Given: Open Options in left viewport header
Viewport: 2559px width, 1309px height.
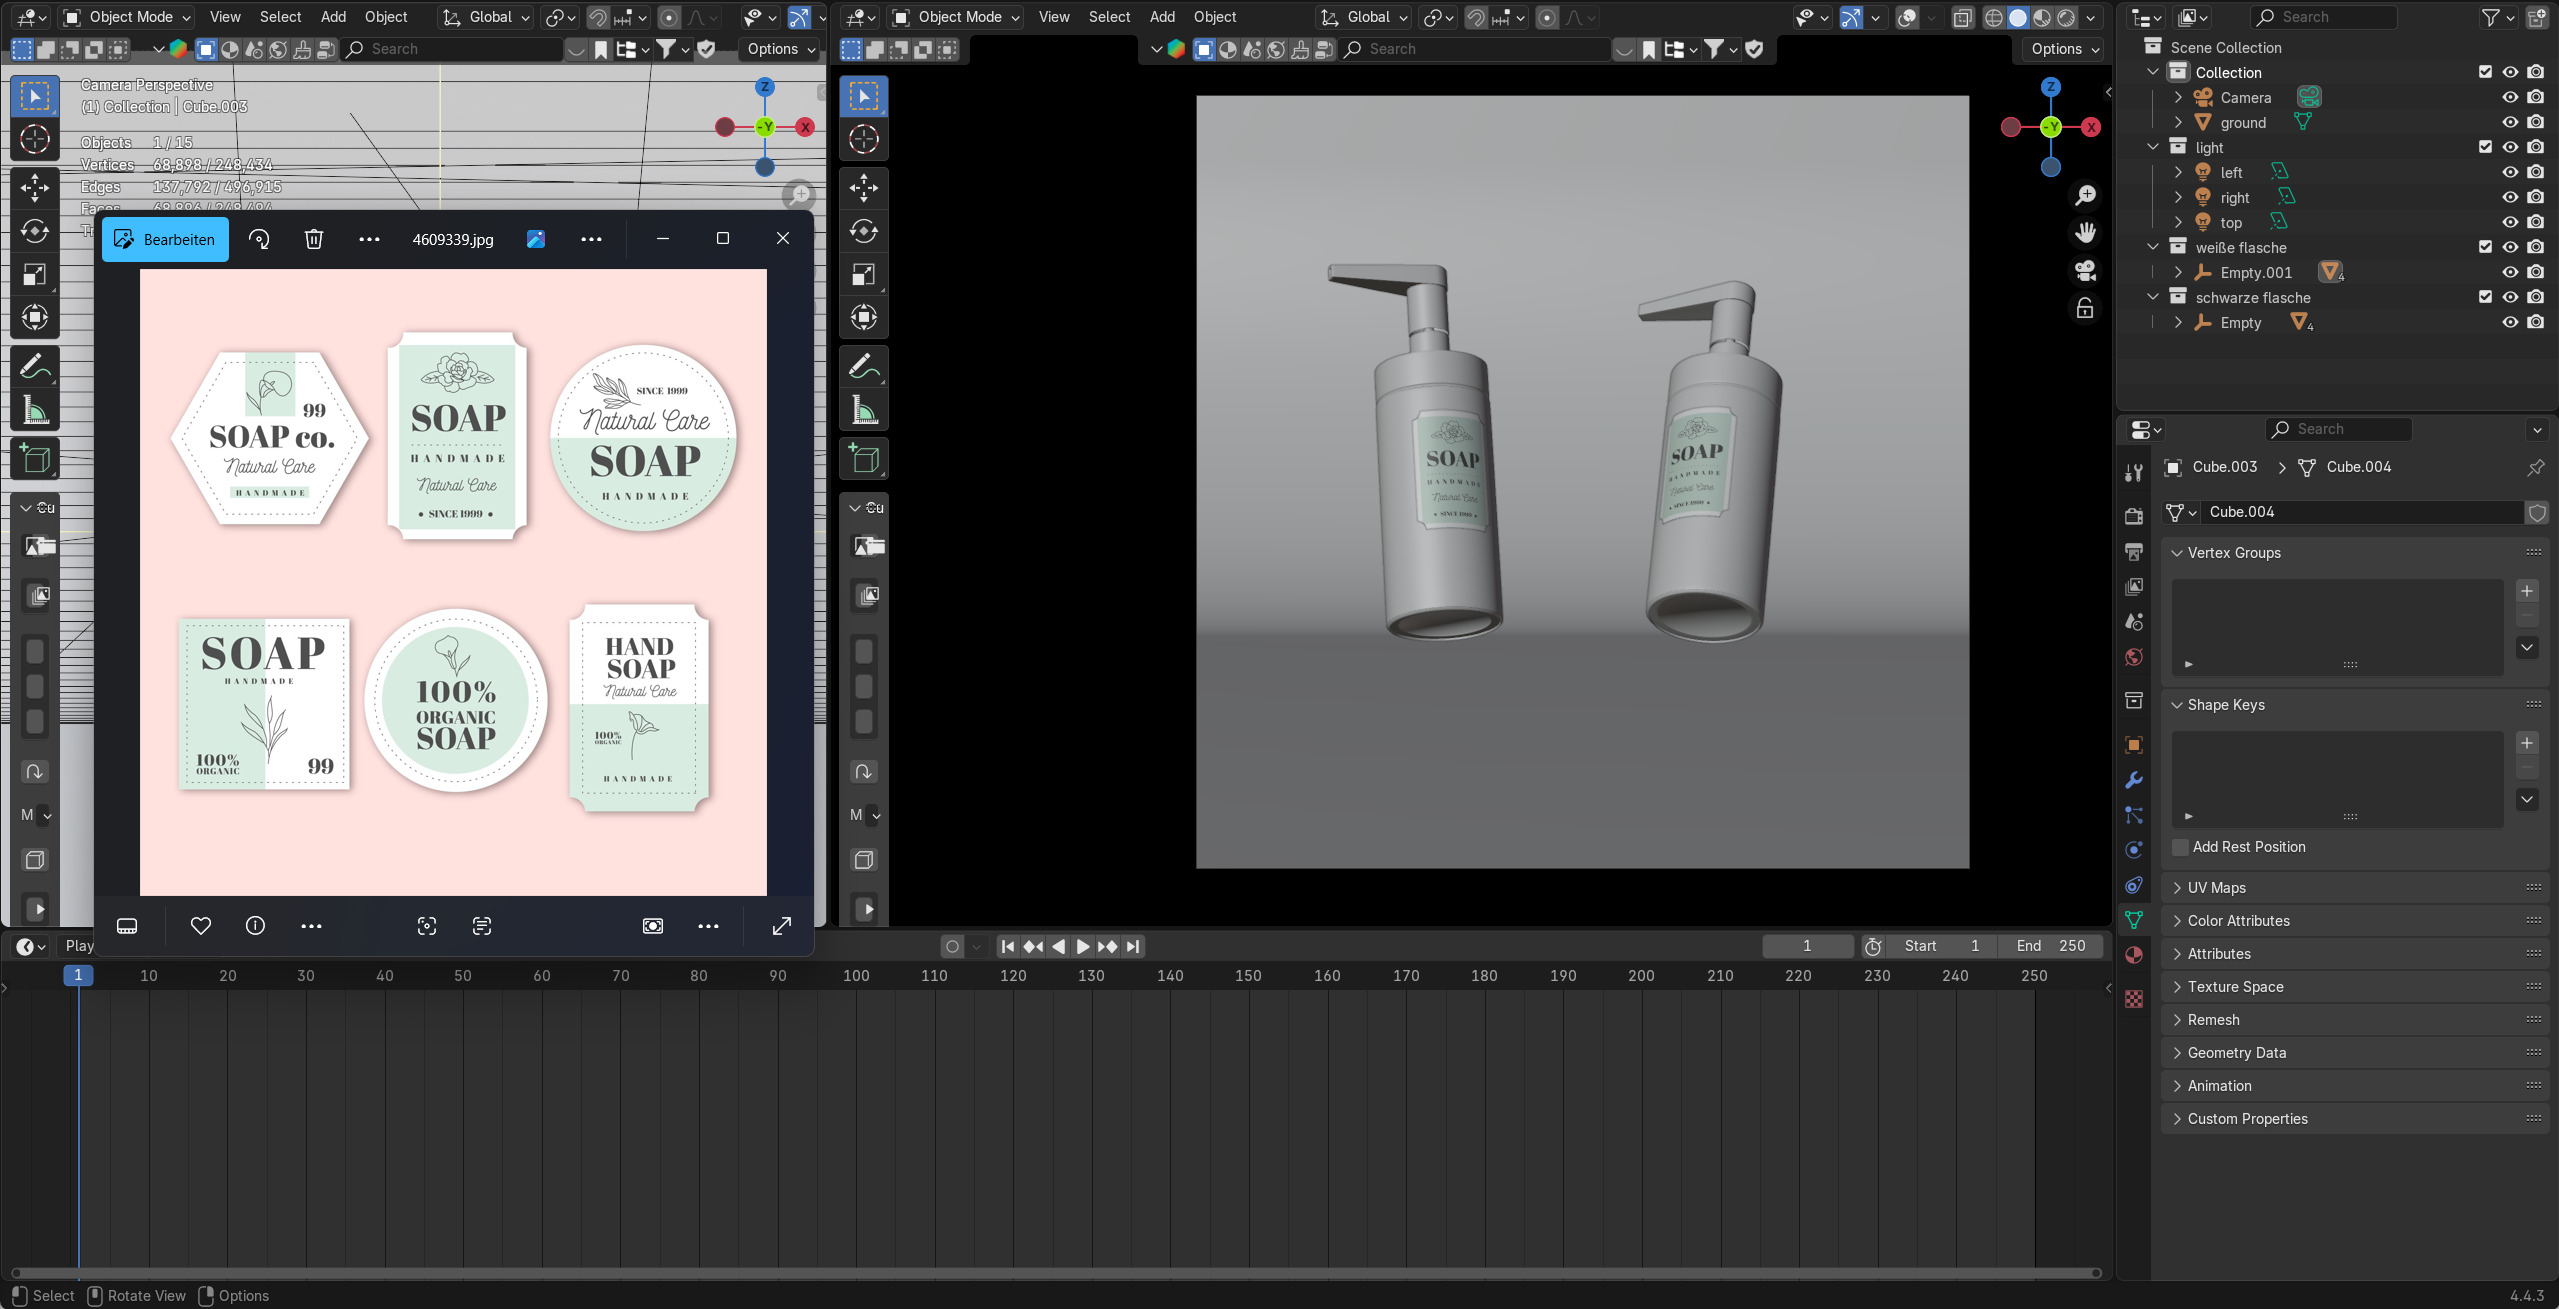Looking at the screenshot, I should tap(781, 49).
